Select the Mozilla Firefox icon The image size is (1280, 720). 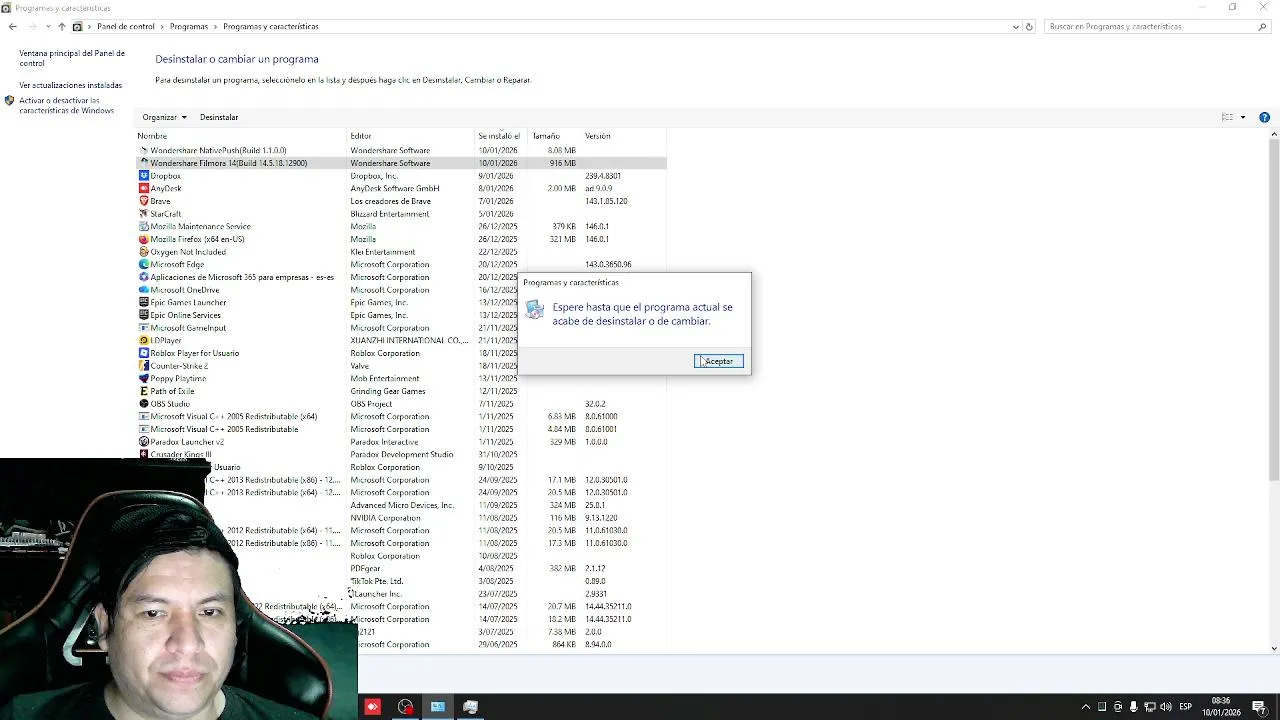pos(144,239)
